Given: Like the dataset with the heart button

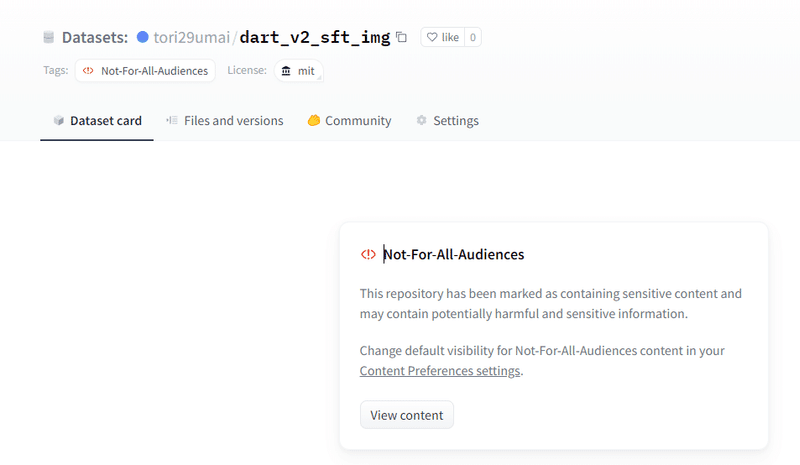Looking at the screenshot, I should (442, 38).
